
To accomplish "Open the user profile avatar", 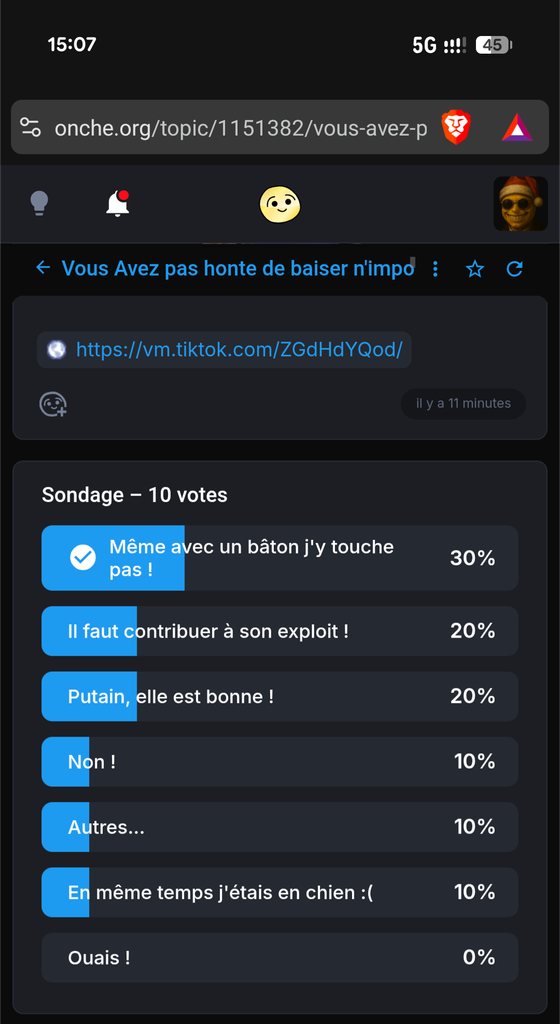I will (520, 204).
